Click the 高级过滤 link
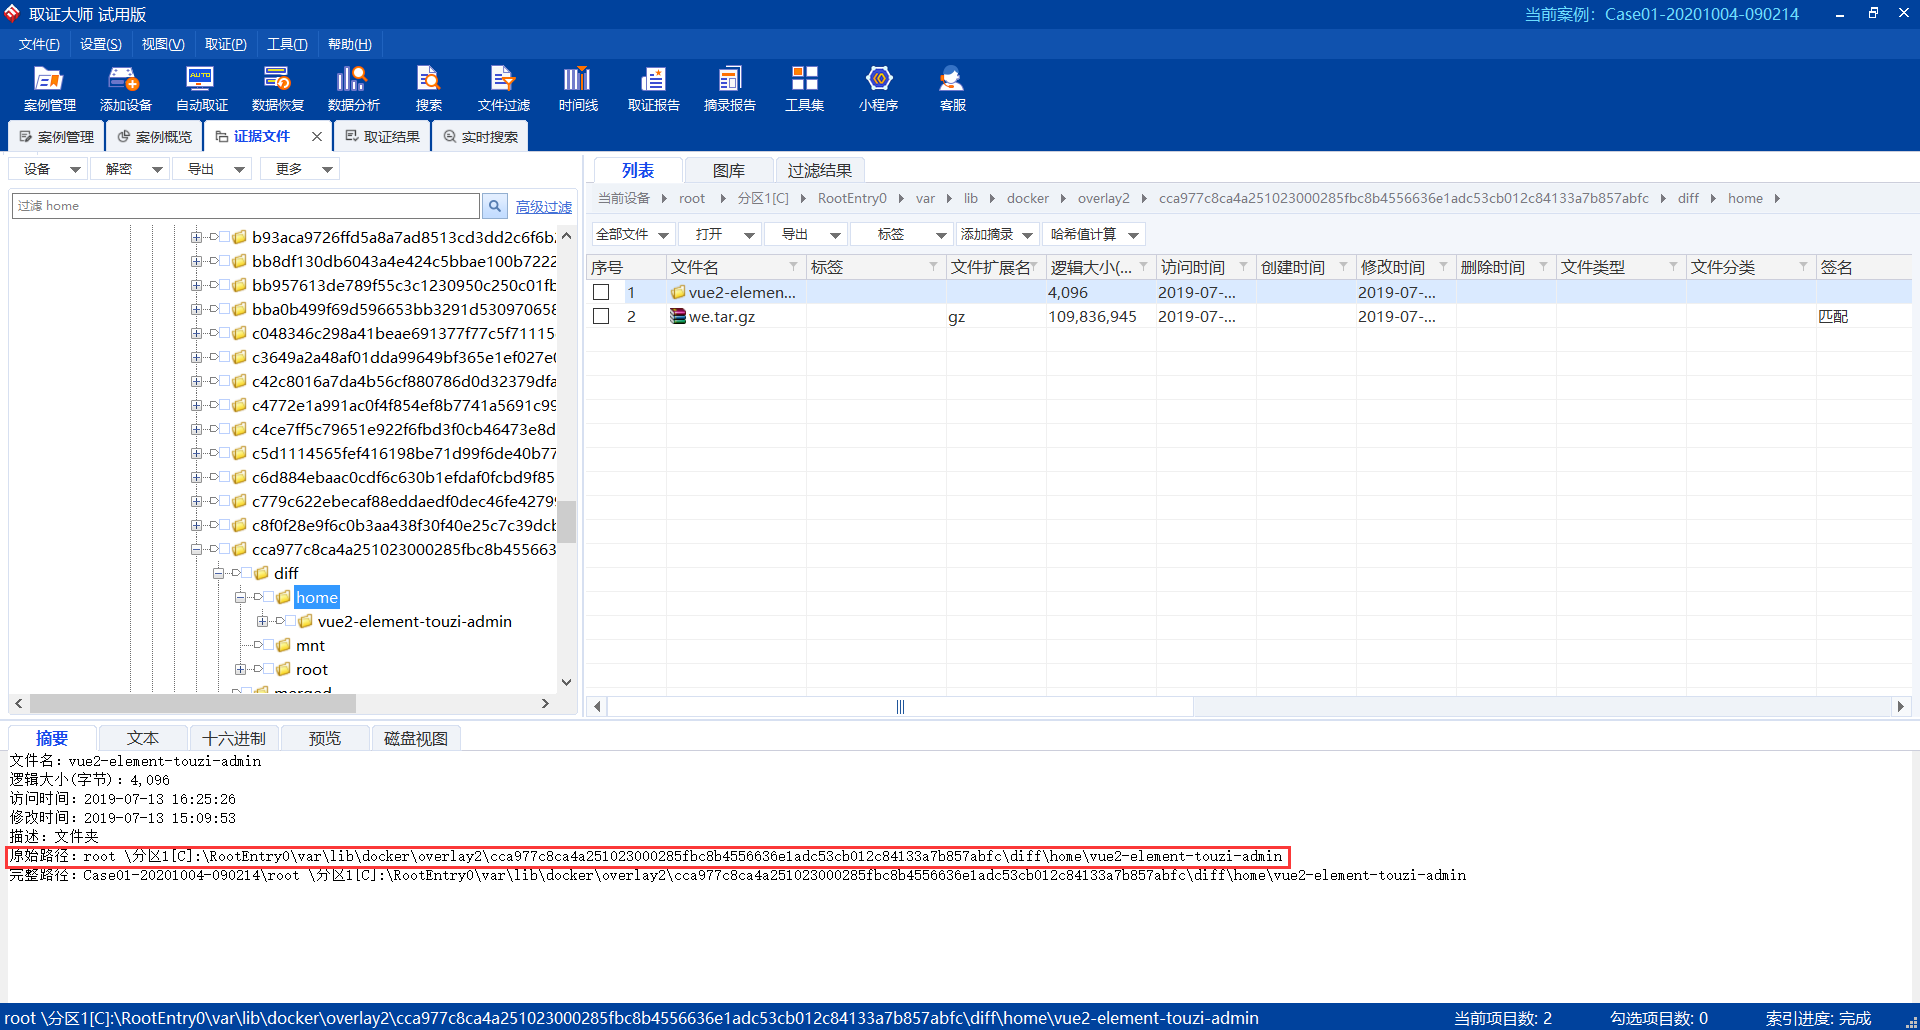This screenshot has height=1030, width=1920. (x=544, y=206)
